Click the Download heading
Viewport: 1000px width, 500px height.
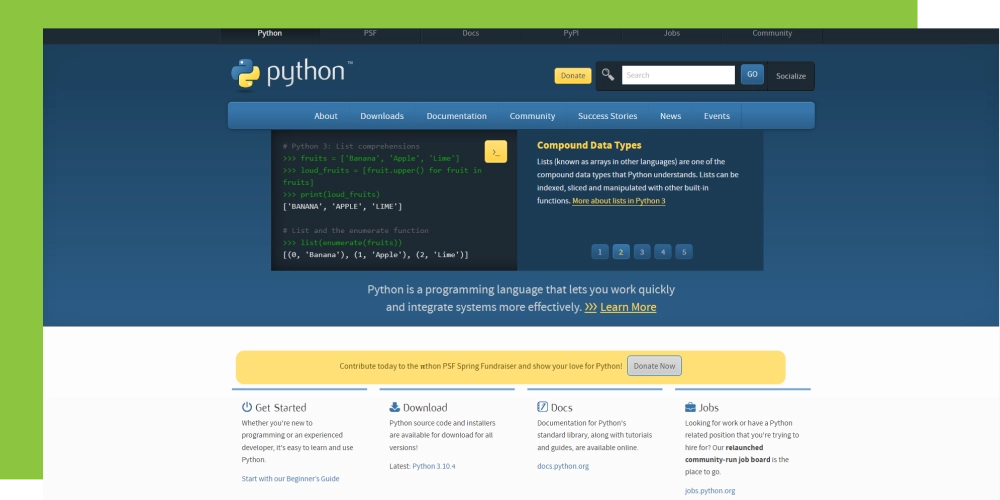(x=425, y=408)
